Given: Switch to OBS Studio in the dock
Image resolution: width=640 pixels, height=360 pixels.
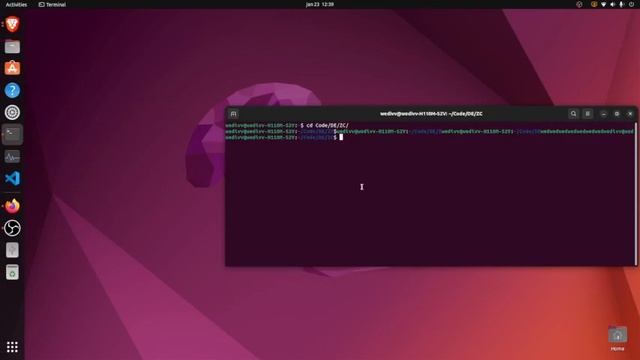Looking at the screenshot, I should [12, 228].
